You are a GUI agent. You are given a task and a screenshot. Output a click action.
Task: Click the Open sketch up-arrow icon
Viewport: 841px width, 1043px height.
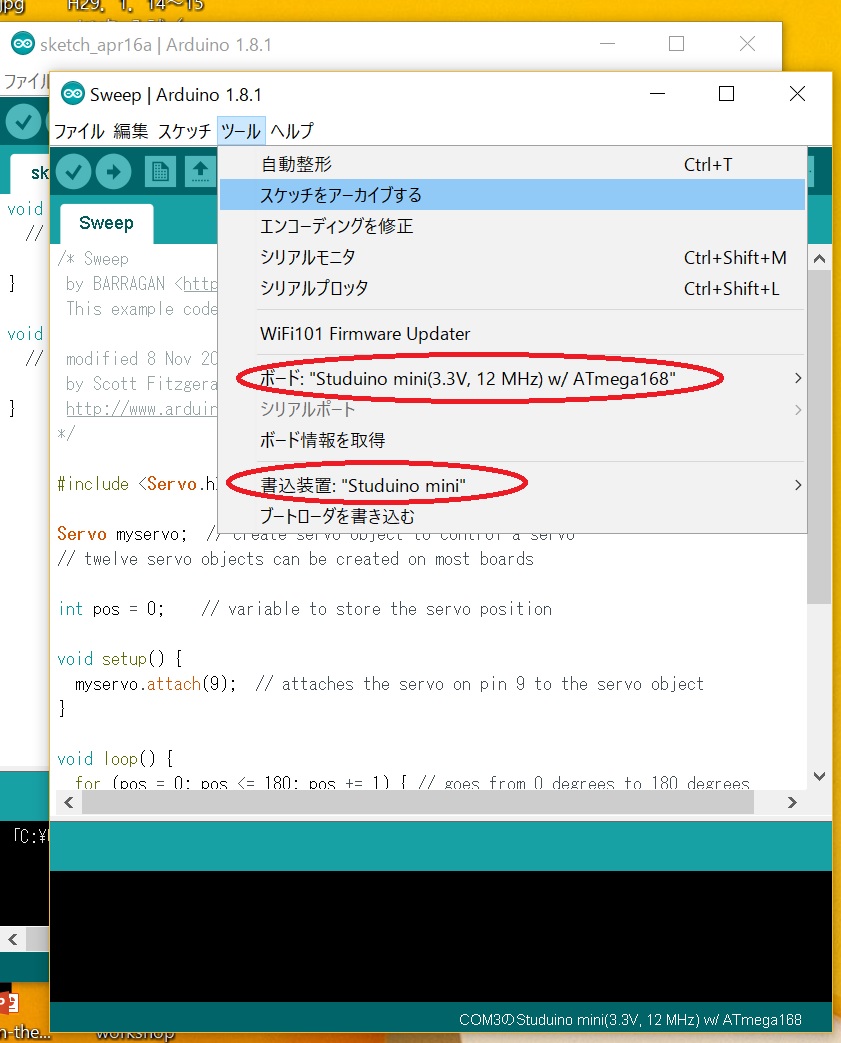point(200,172)
